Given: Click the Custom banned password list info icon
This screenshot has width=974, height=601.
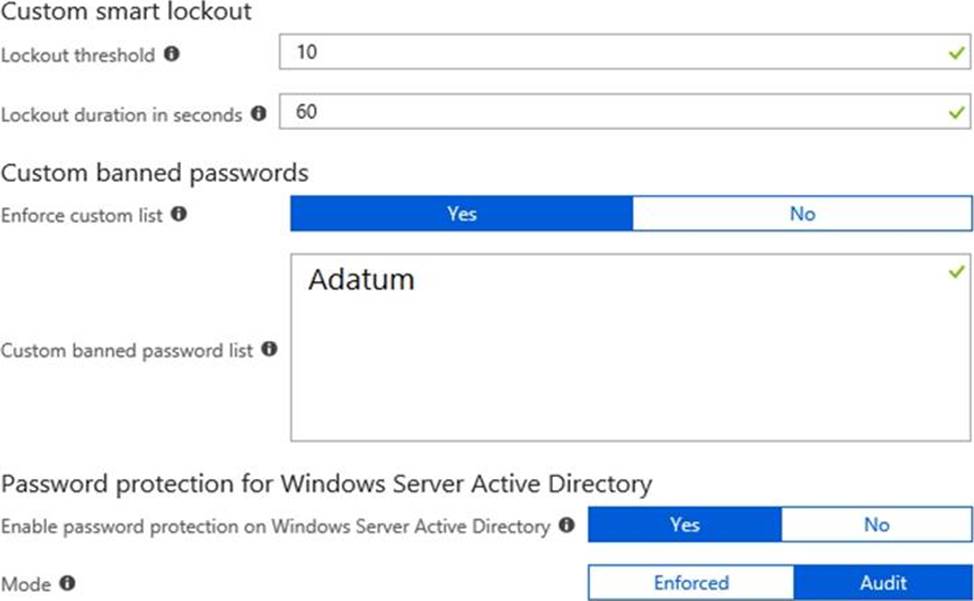Looking at the screenshot, I should 269,349.
